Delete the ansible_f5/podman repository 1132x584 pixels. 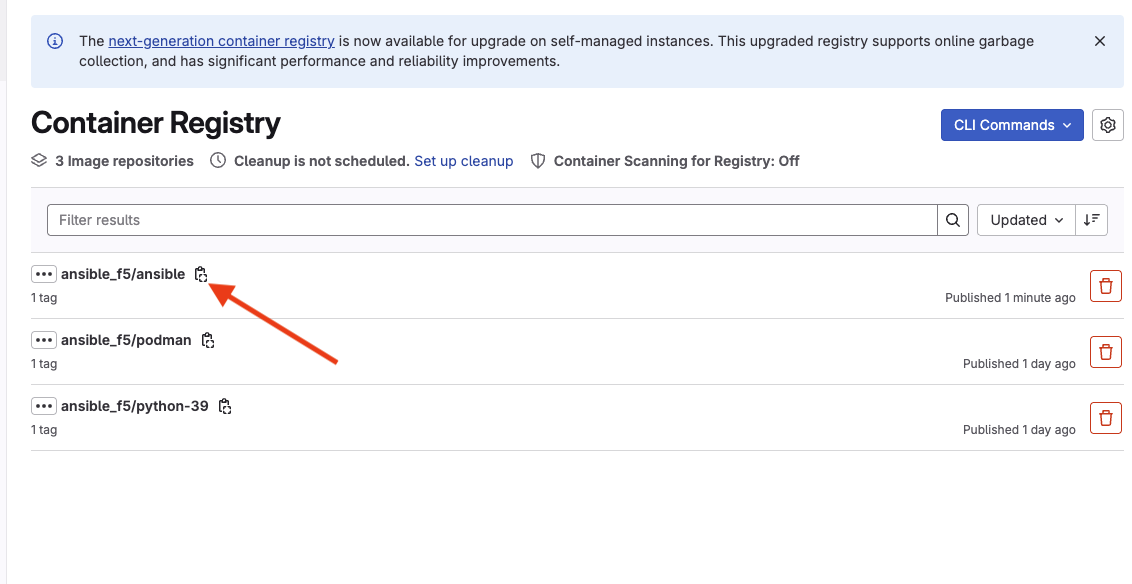(1105, 352)
